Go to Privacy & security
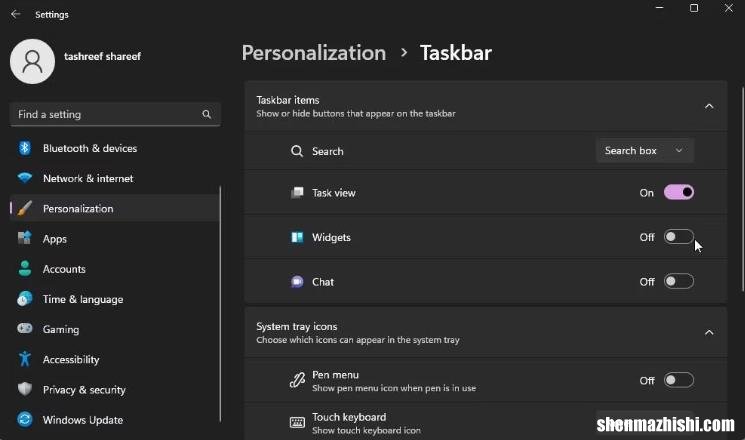This screenshot has width=745, height=440. tap(115, 390)
